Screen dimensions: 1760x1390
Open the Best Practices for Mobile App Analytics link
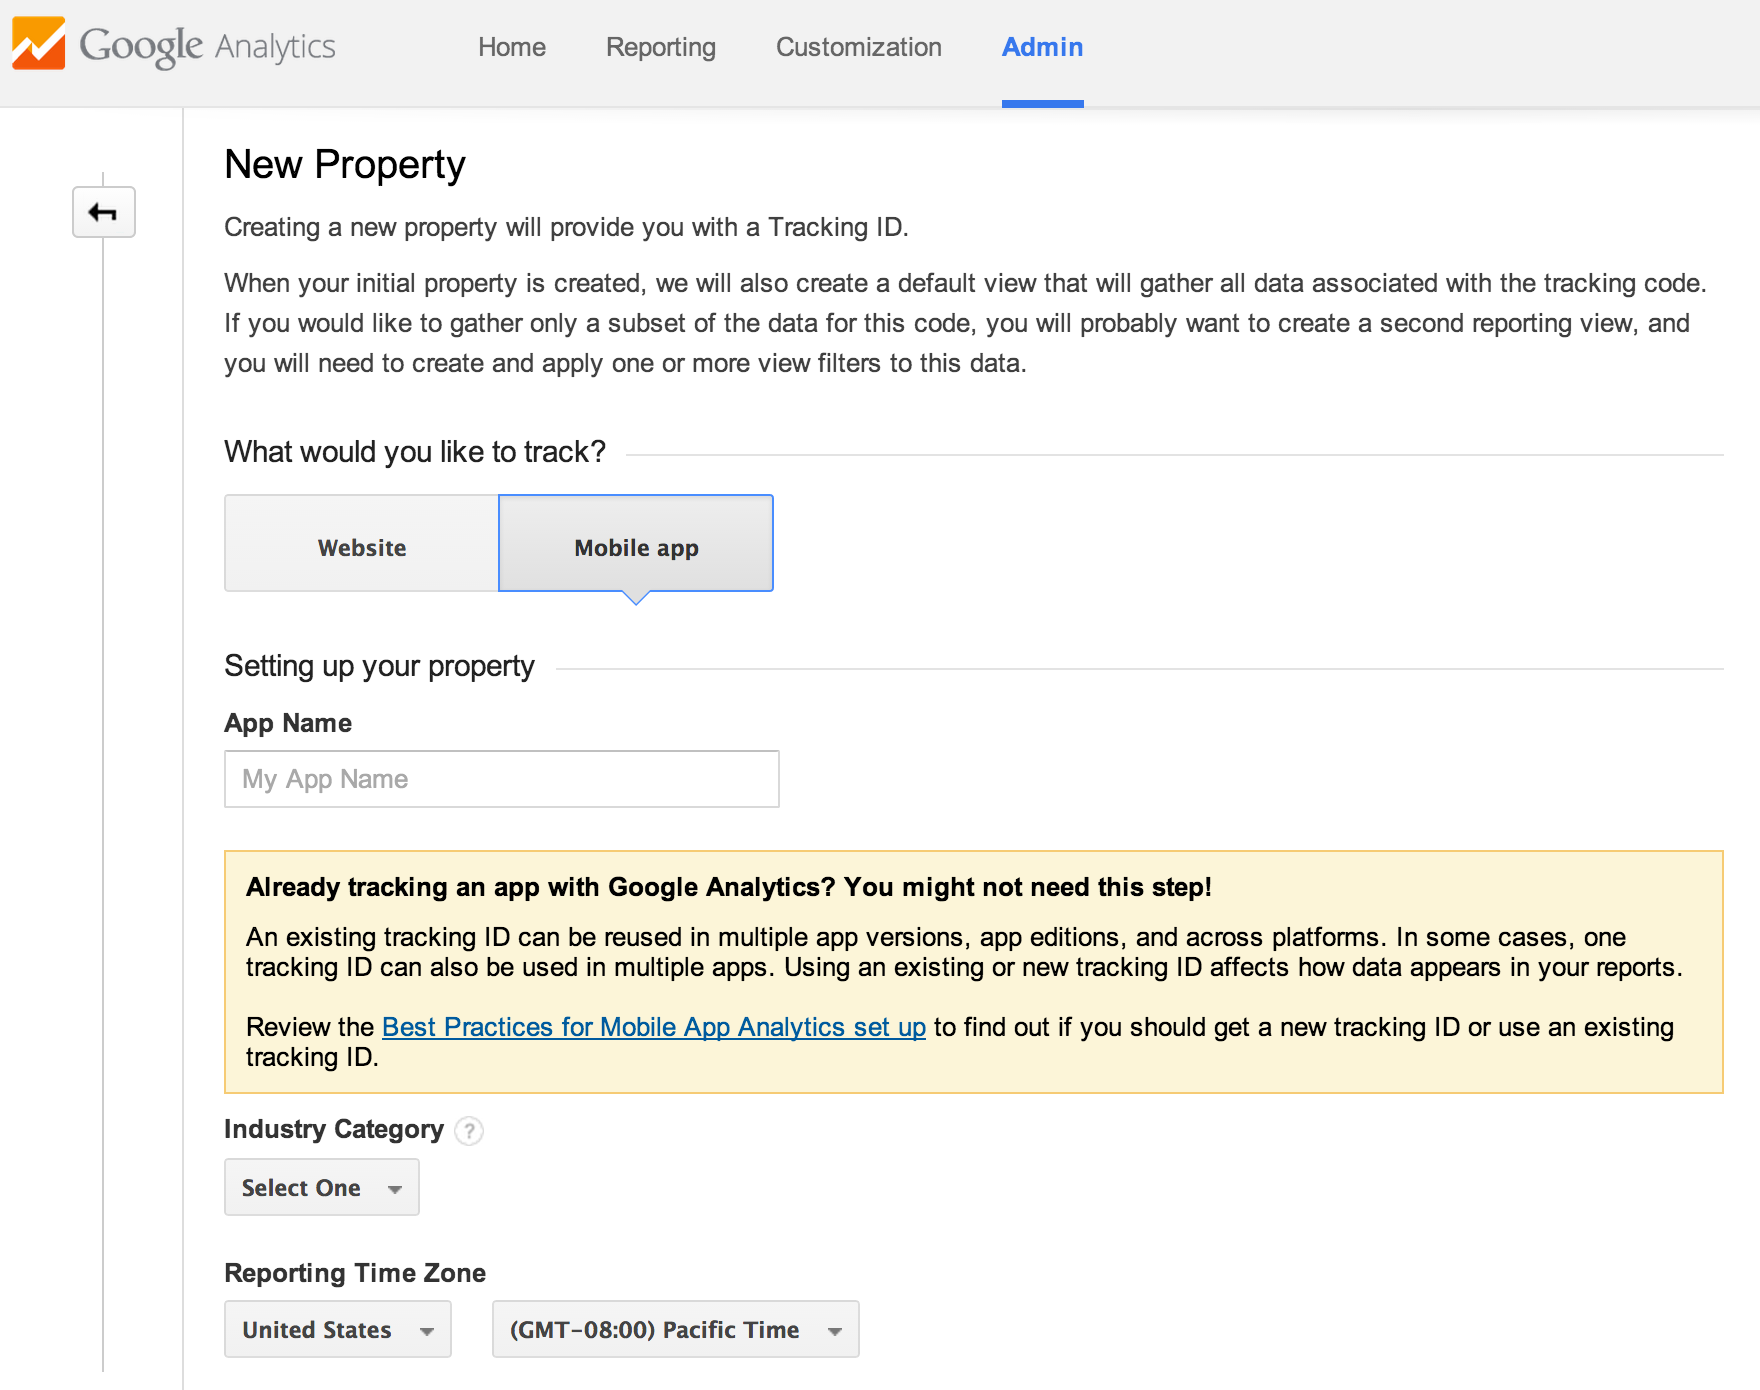(654, 1027)
